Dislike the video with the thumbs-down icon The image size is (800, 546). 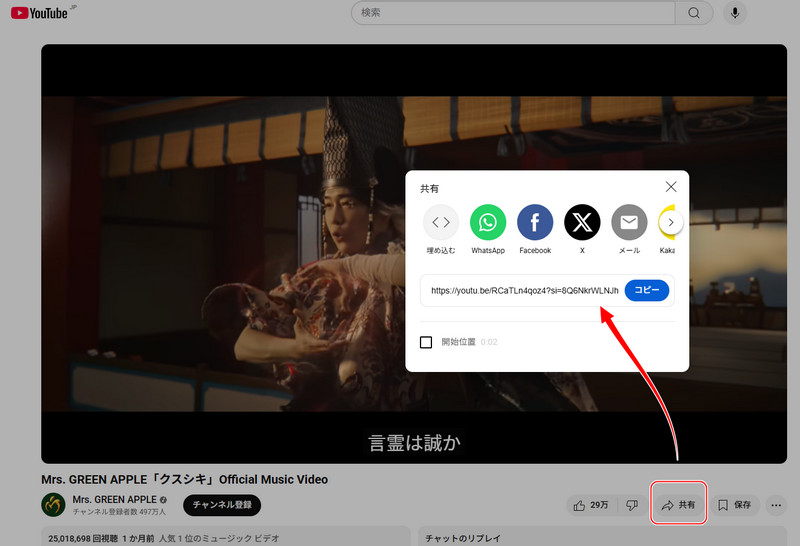(x=632, y=505)
